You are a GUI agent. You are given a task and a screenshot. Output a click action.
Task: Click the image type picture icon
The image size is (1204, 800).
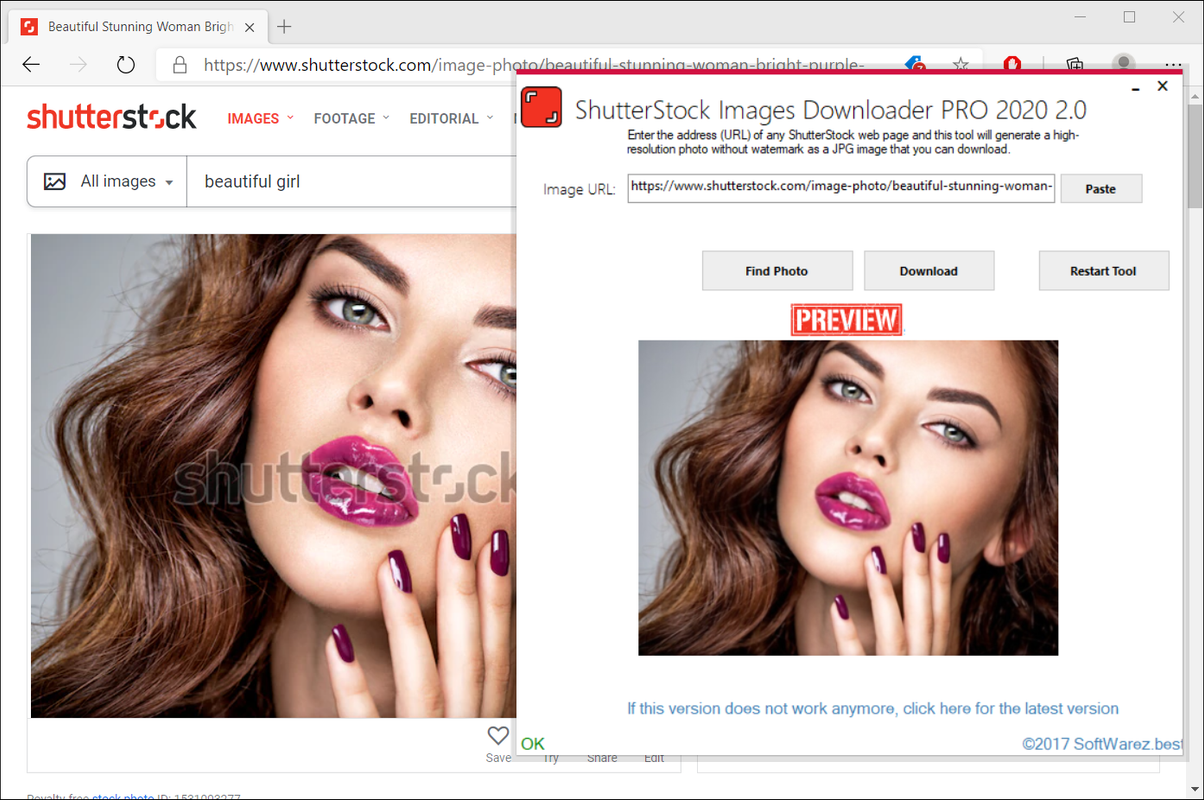point(55,181)
